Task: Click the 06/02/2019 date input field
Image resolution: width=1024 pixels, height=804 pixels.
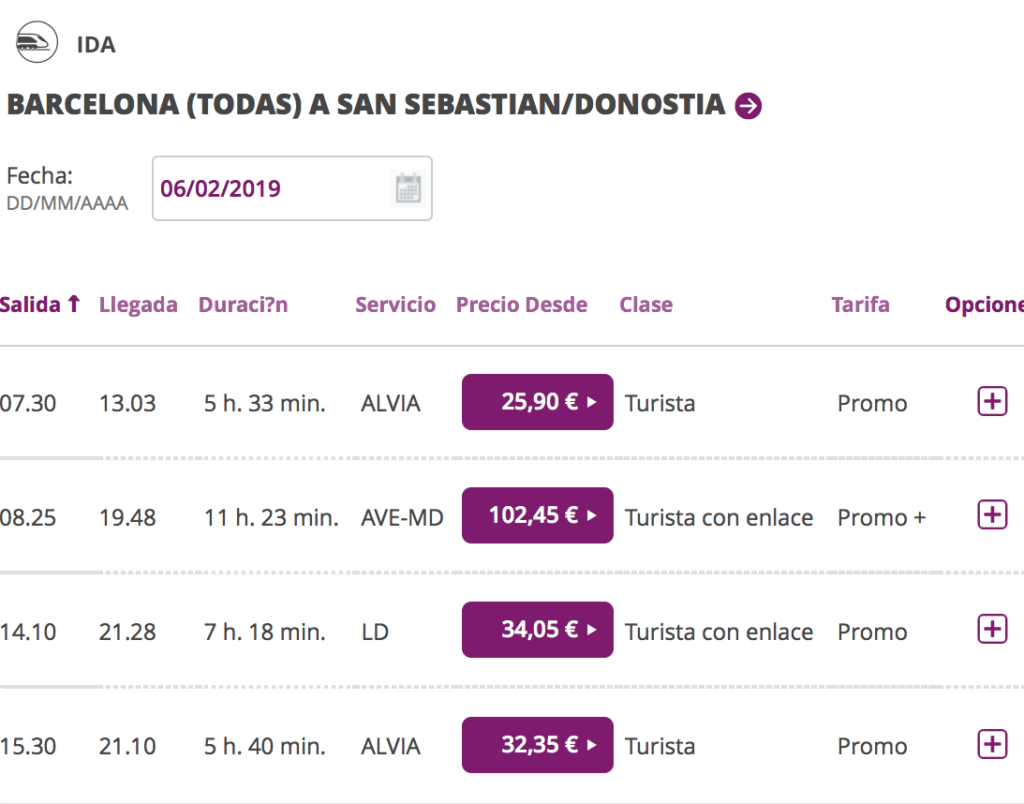Action: (292, 188)
